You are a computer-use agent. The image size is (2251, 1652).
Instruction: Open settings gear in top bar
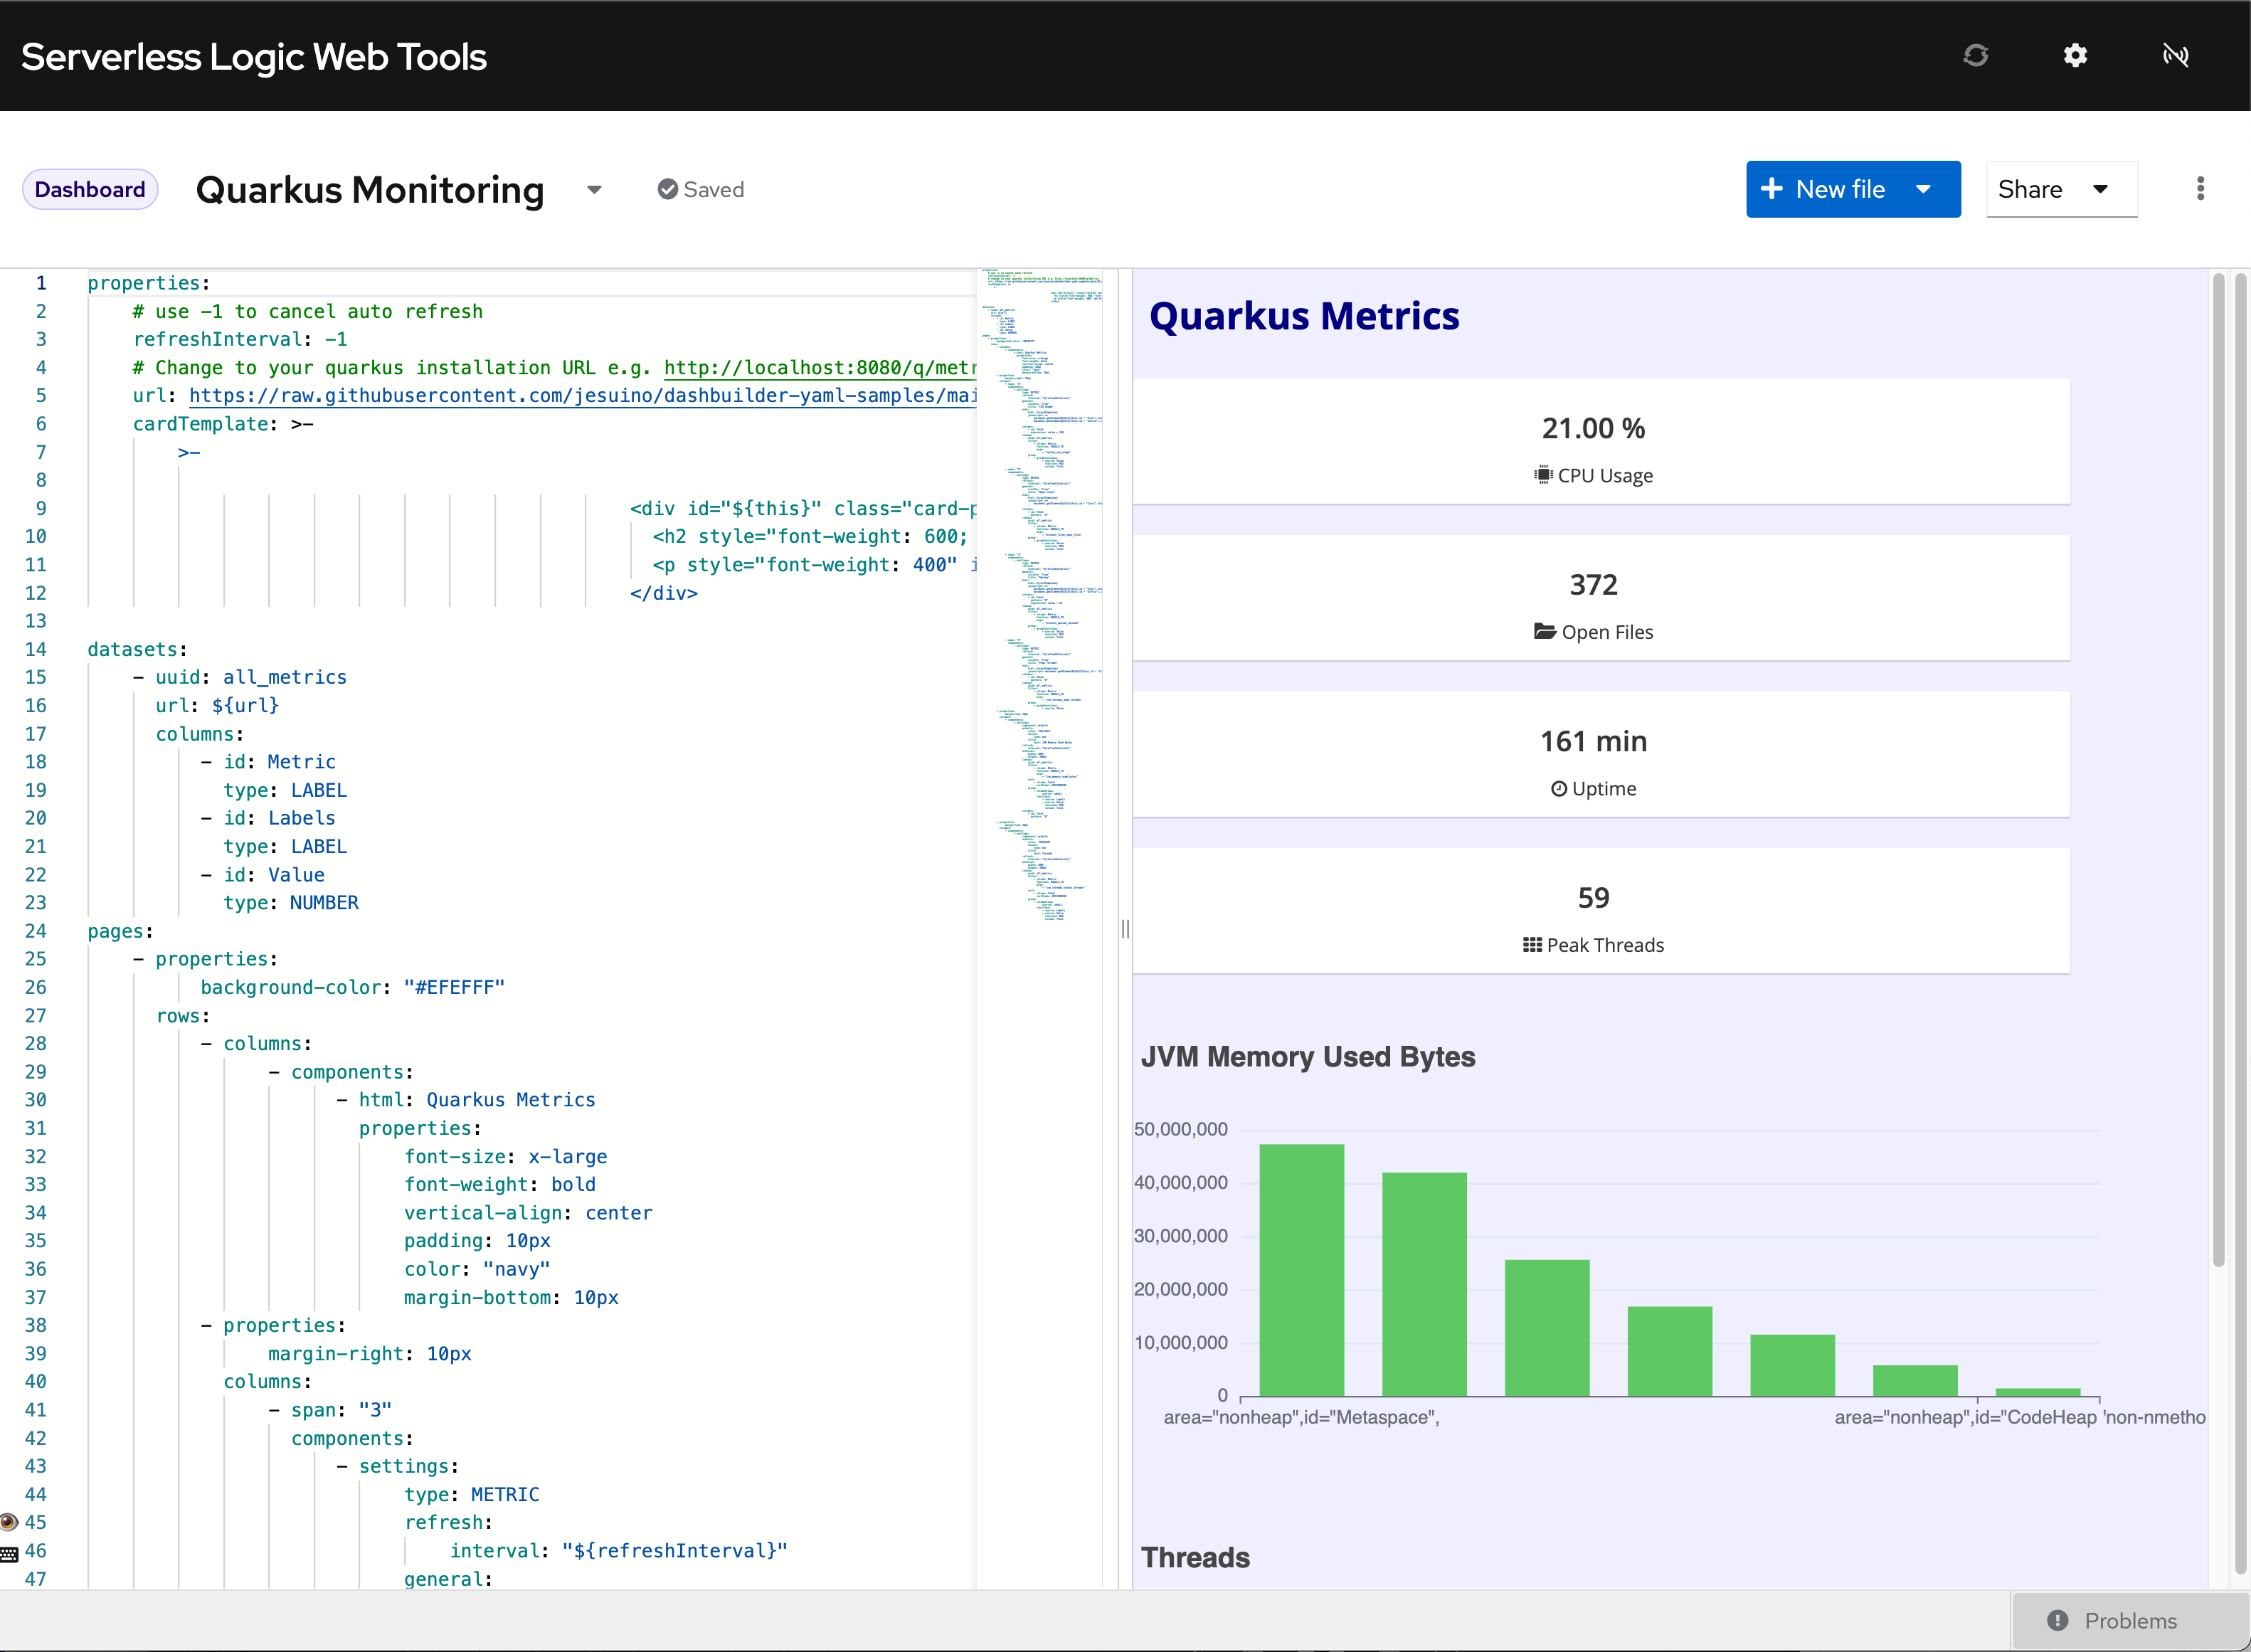[2075, 55]
